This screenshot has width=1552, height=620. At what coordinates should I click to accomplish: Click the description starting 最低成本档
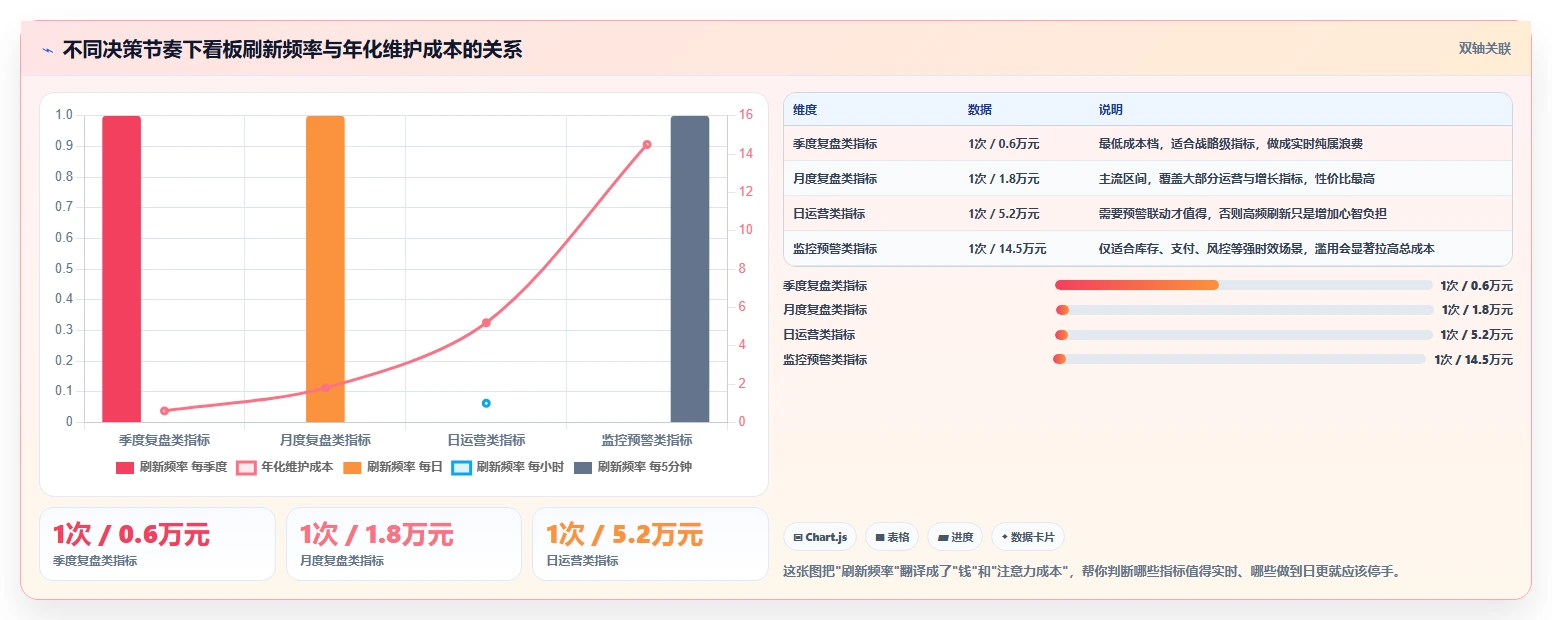click(1231, 144)
